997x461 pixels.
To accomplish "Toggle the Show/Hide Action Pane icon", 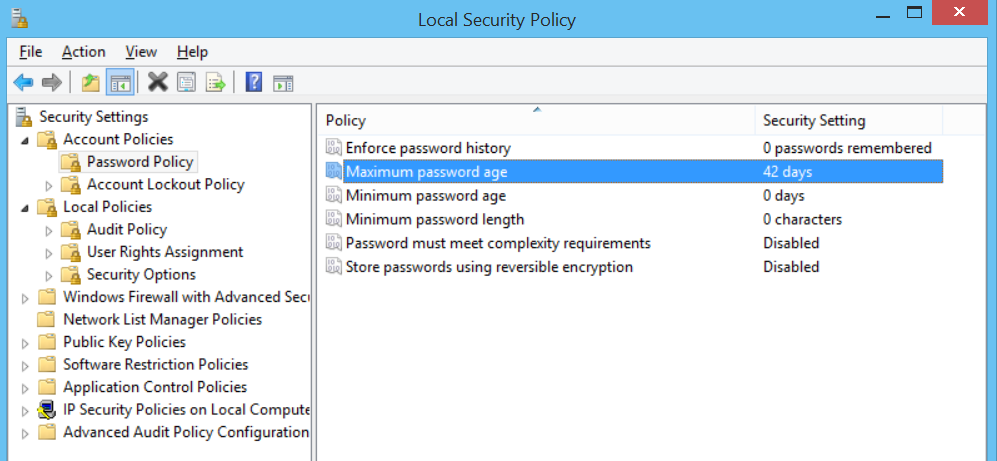I will coord(283,82).
